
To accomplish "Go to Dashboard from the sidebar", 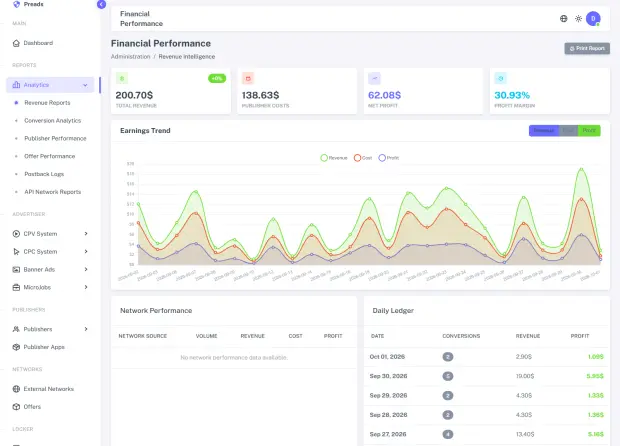I will tap(38, 43).
